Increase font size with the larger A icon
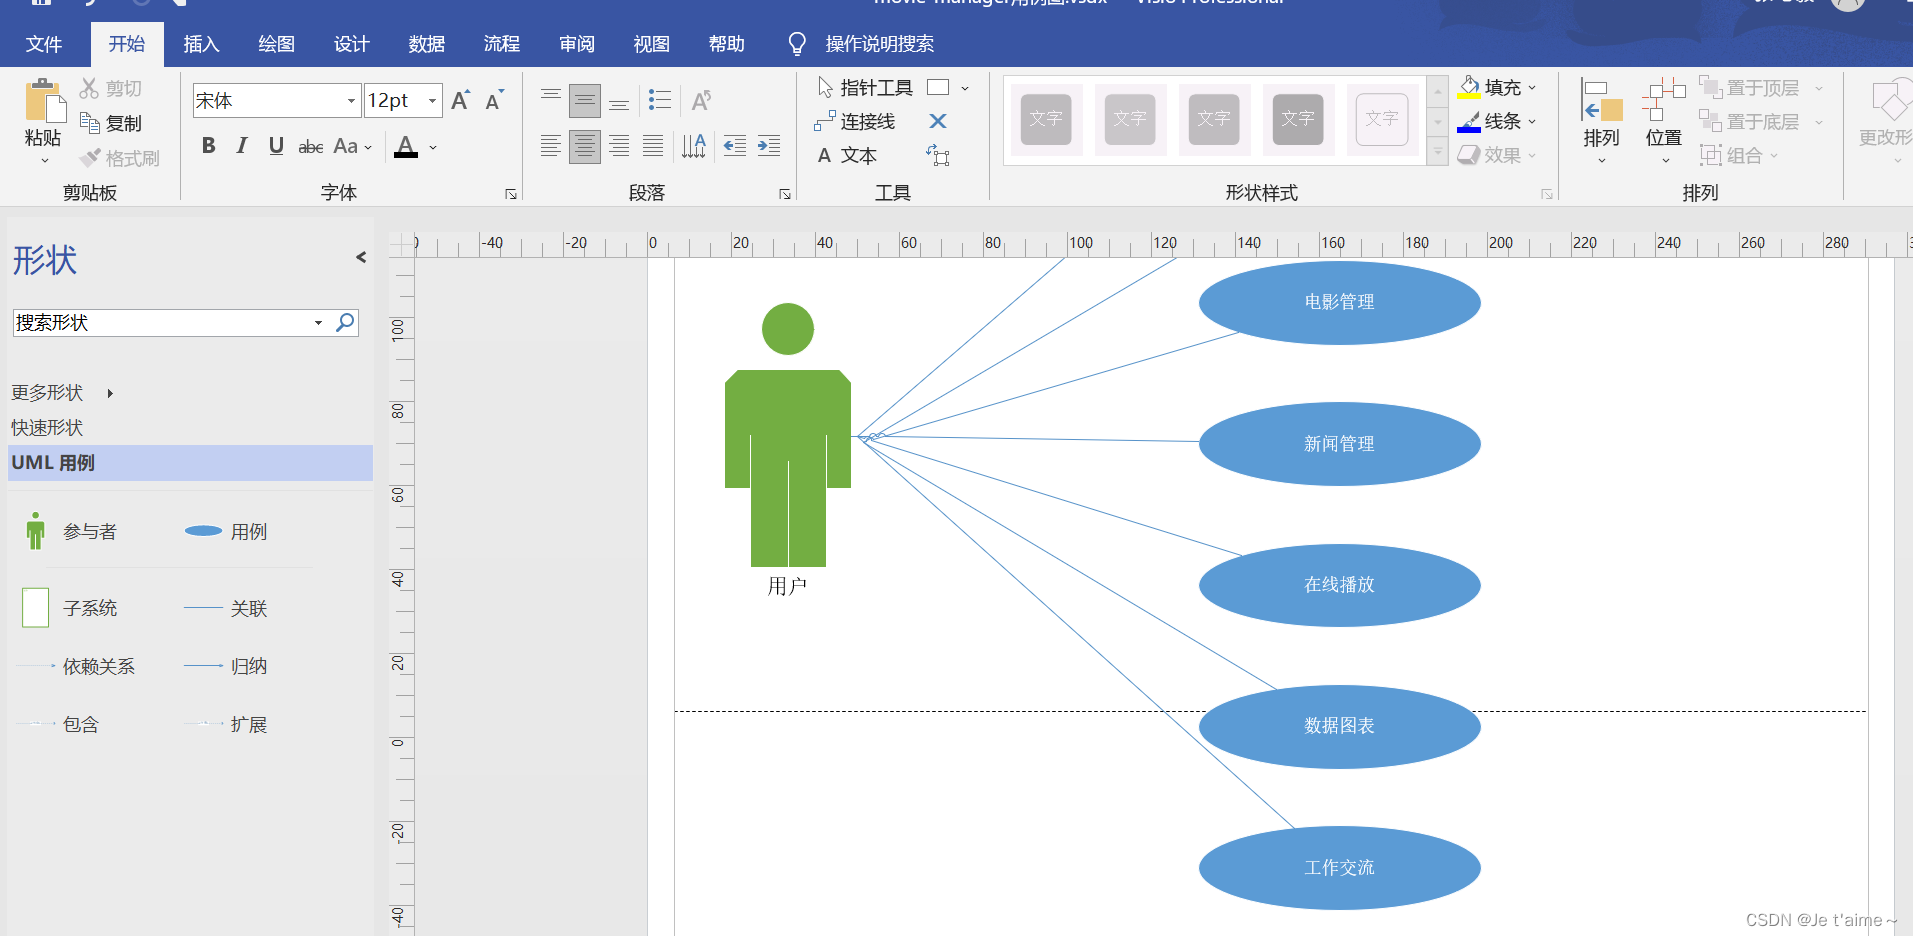 tap(460, 100)
